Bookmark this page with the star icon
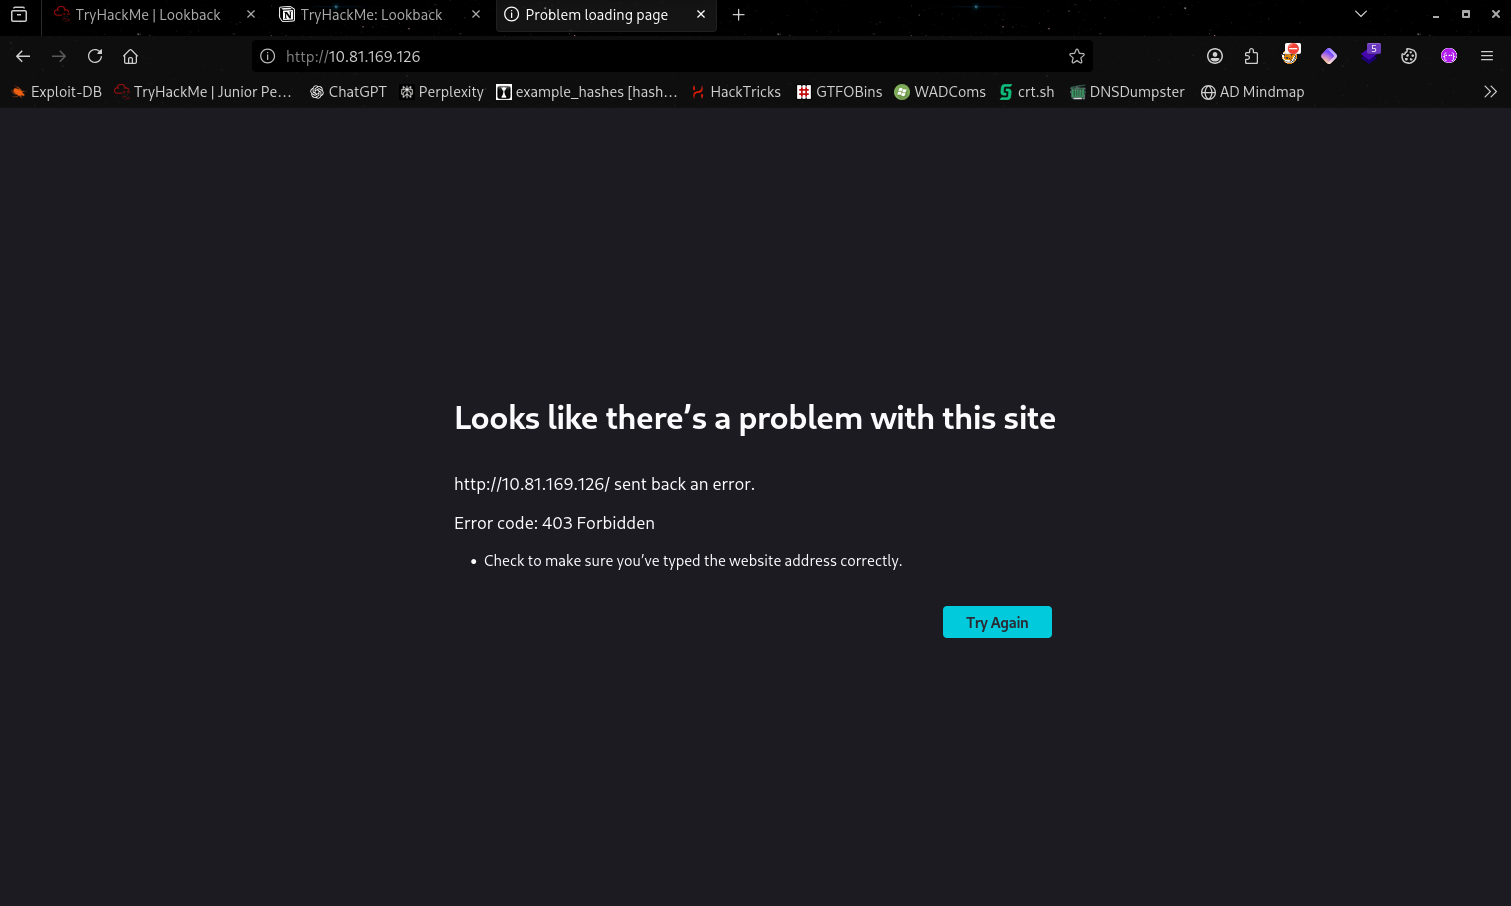1511x906 pixels. pos(1077,56)
